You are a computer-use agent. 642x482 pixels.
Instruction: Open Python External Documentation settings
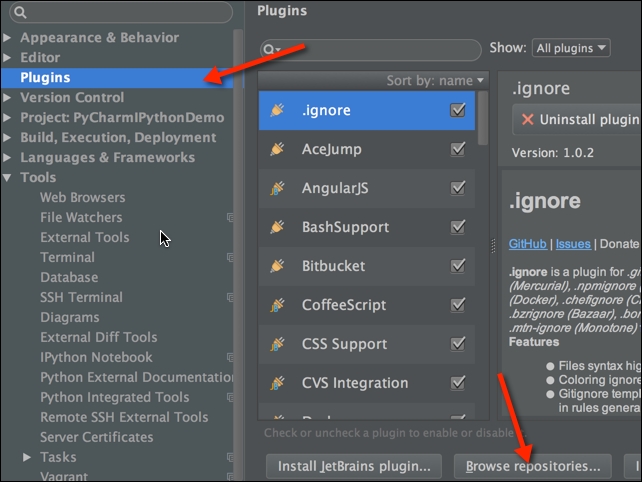(x=137, y=377)
